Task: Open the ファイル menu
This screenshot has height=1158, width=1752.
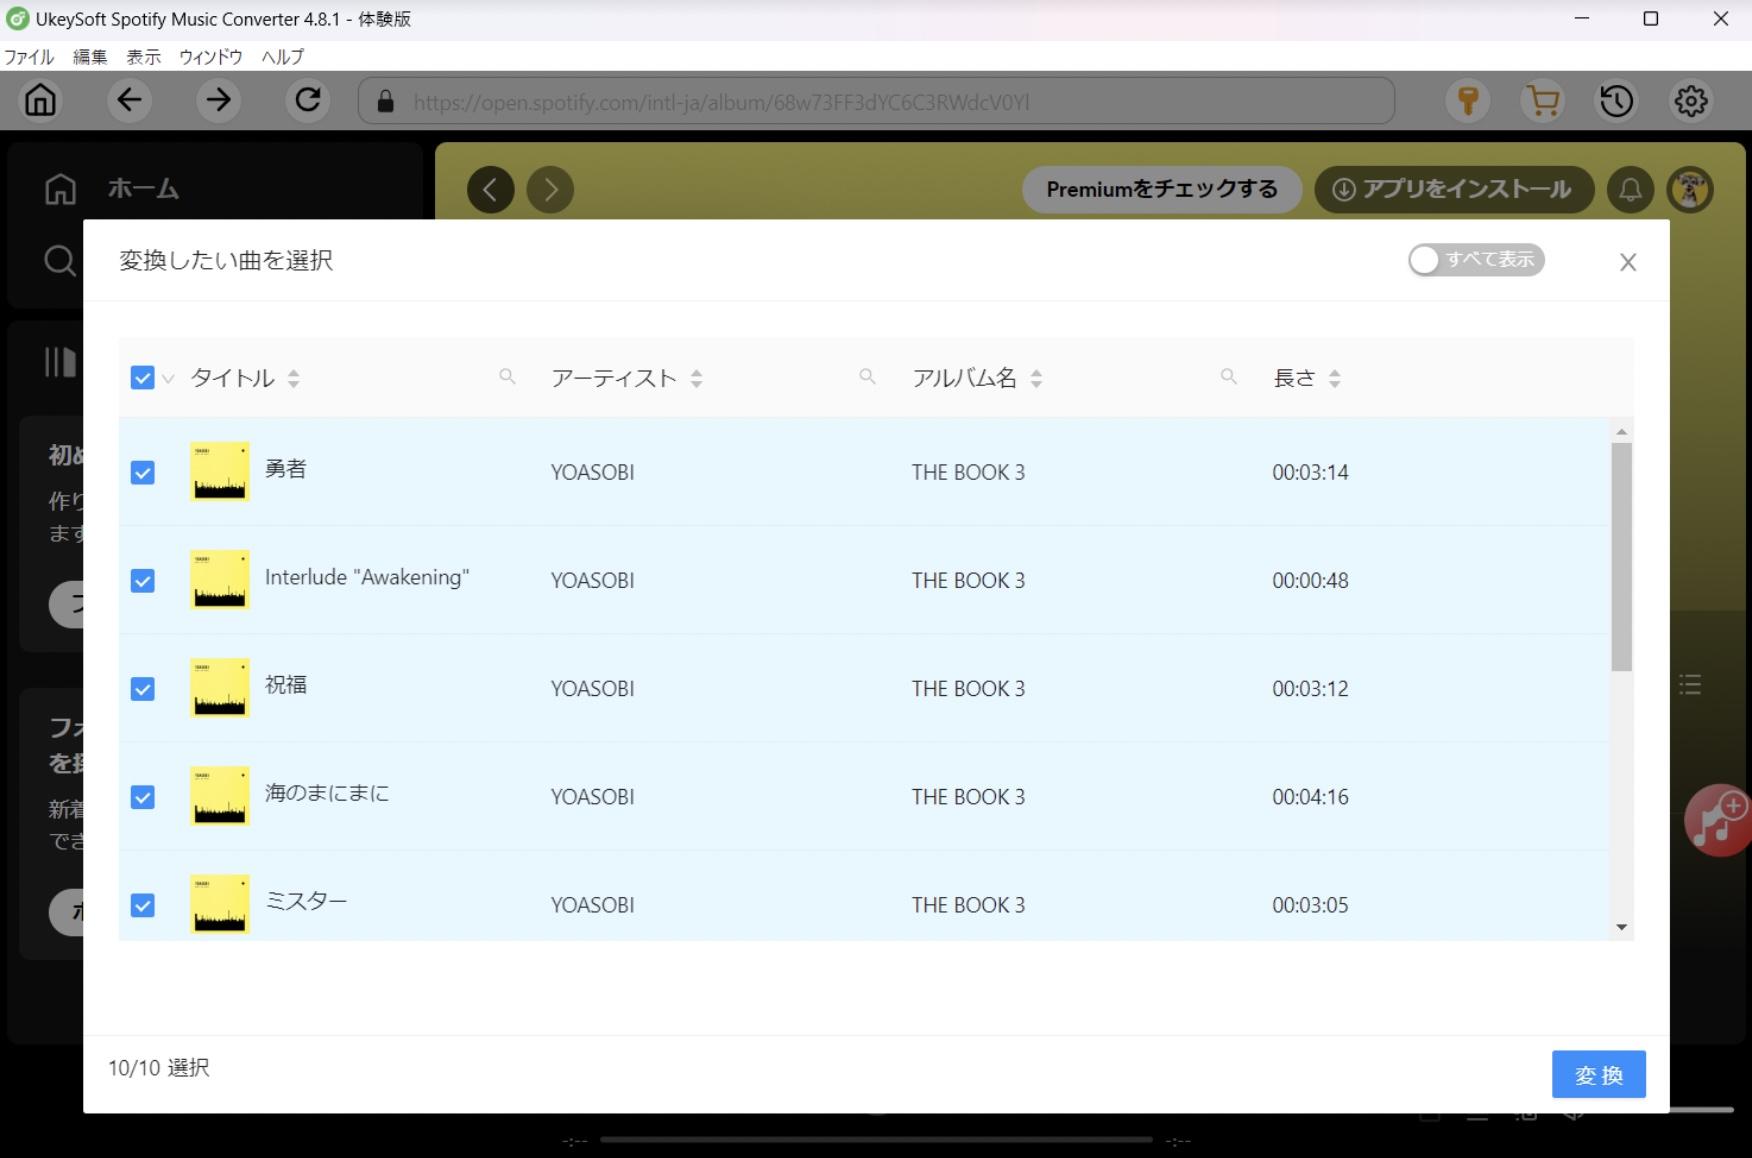Action: click(x=29, y=57)
